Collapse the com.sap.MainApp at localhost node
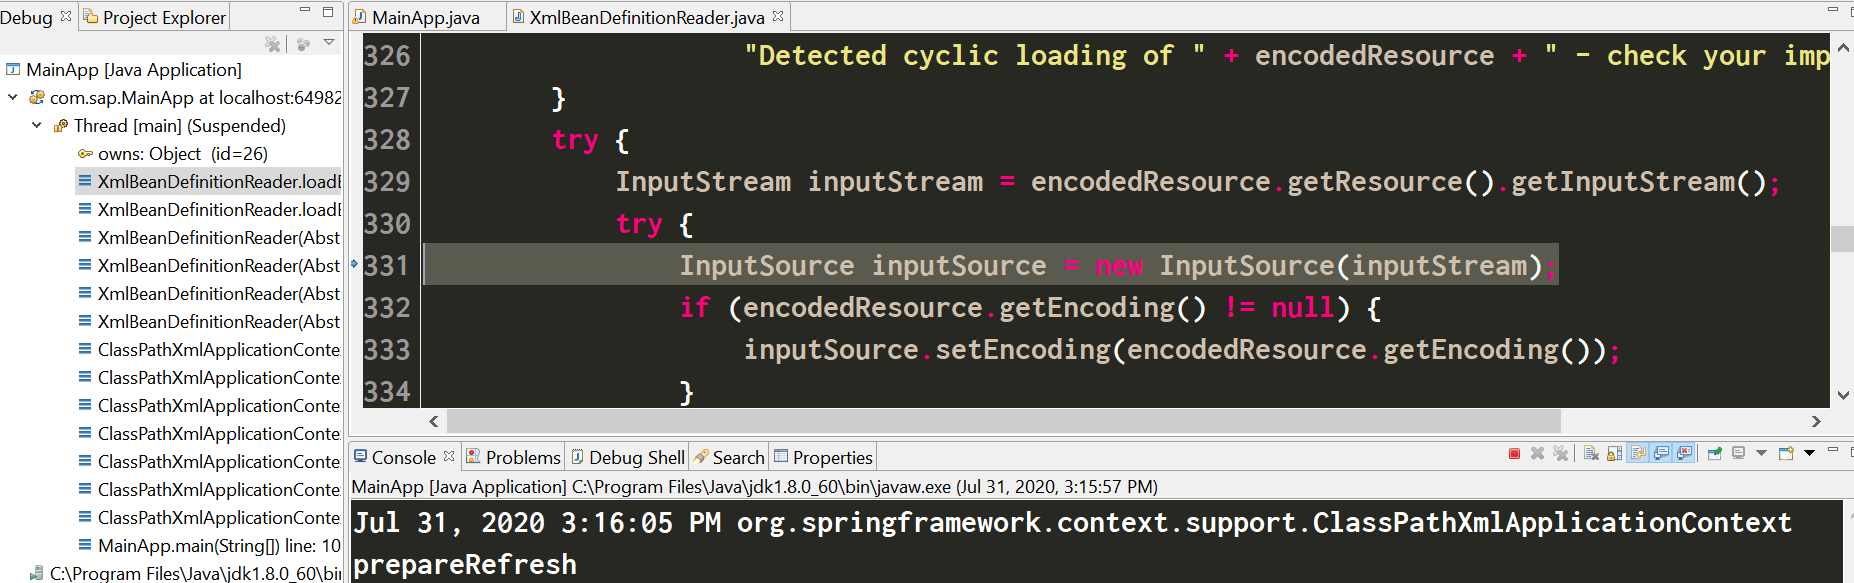This screenshot has width=1854, height=583. click(x=13, y=98)
